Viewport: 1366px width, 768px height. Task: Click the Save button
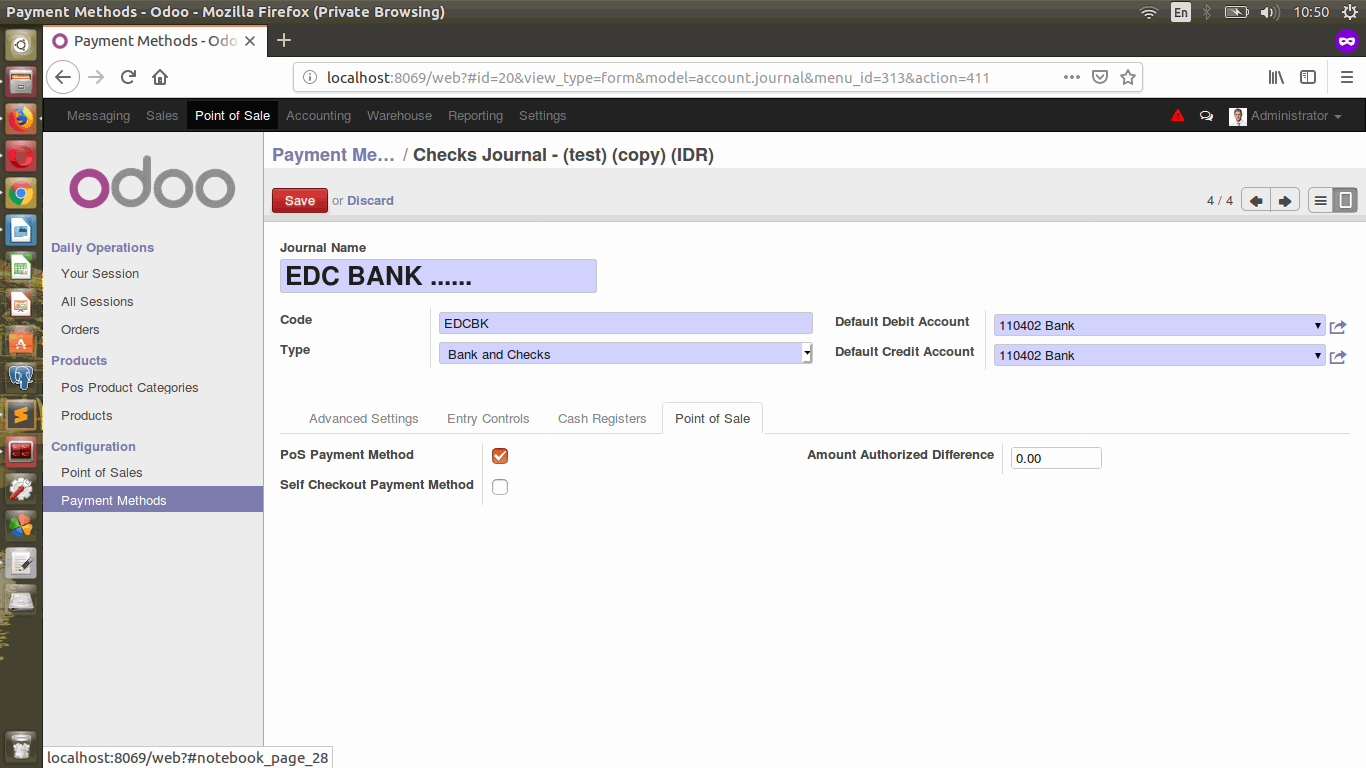coord(299,201)
